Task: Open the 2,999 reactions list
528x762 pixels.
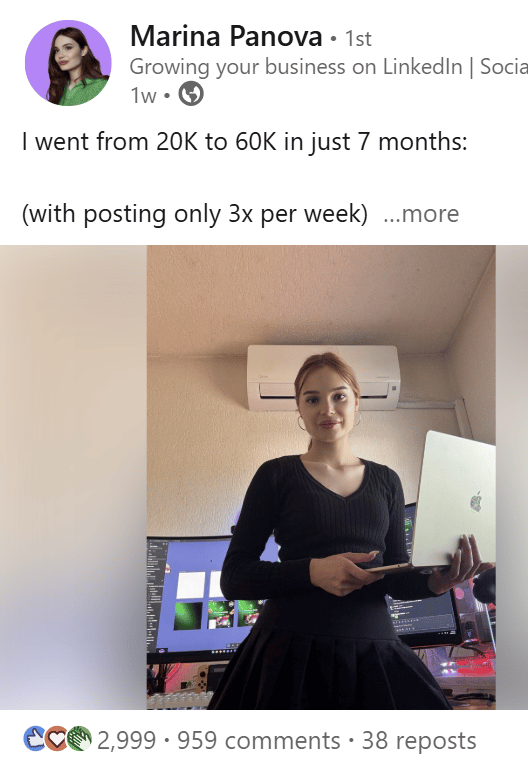Action: tap(126, 740)
